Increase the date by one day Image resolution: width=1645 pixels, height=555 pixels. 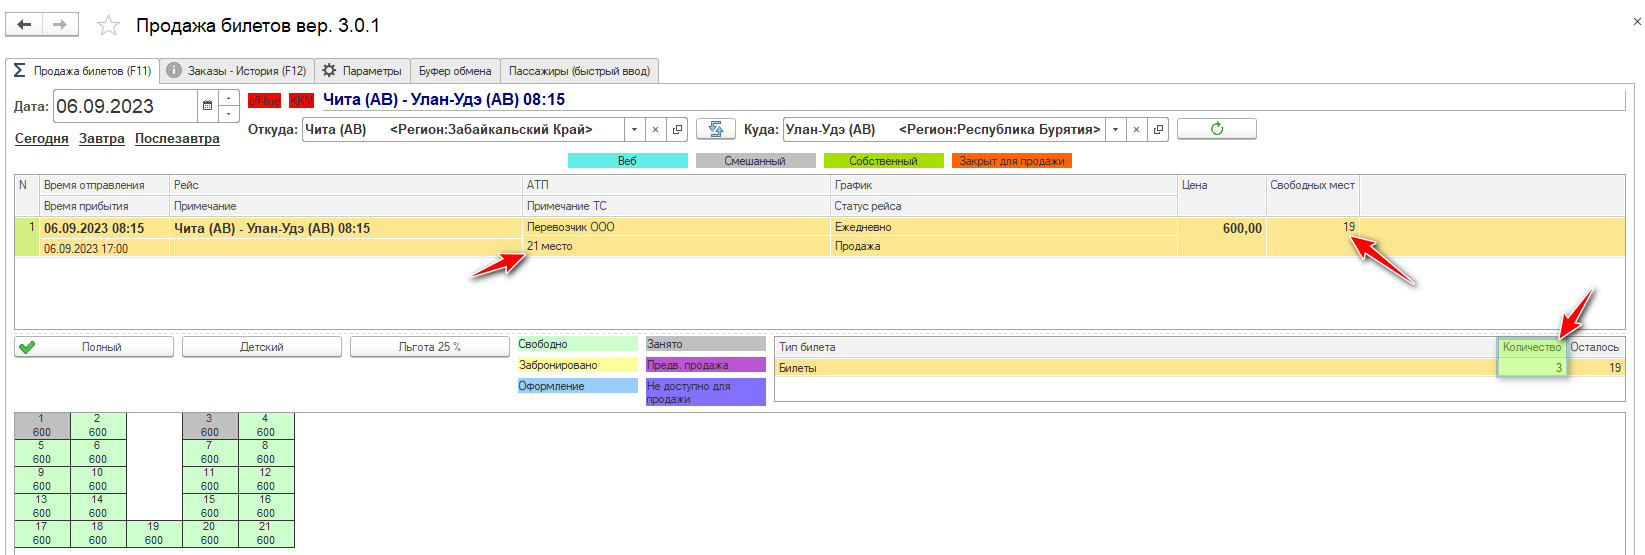tap(229, 98)
